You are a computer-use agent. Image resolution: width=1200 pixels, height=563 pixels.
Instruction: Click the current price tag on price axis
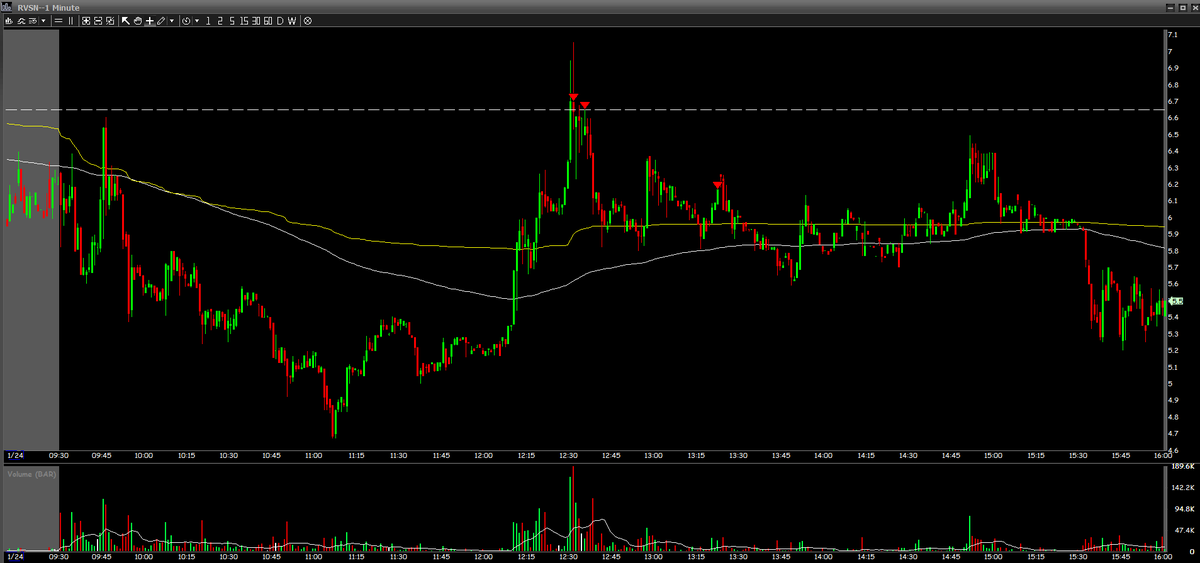pyautogui.click(x=1176, y=301)
